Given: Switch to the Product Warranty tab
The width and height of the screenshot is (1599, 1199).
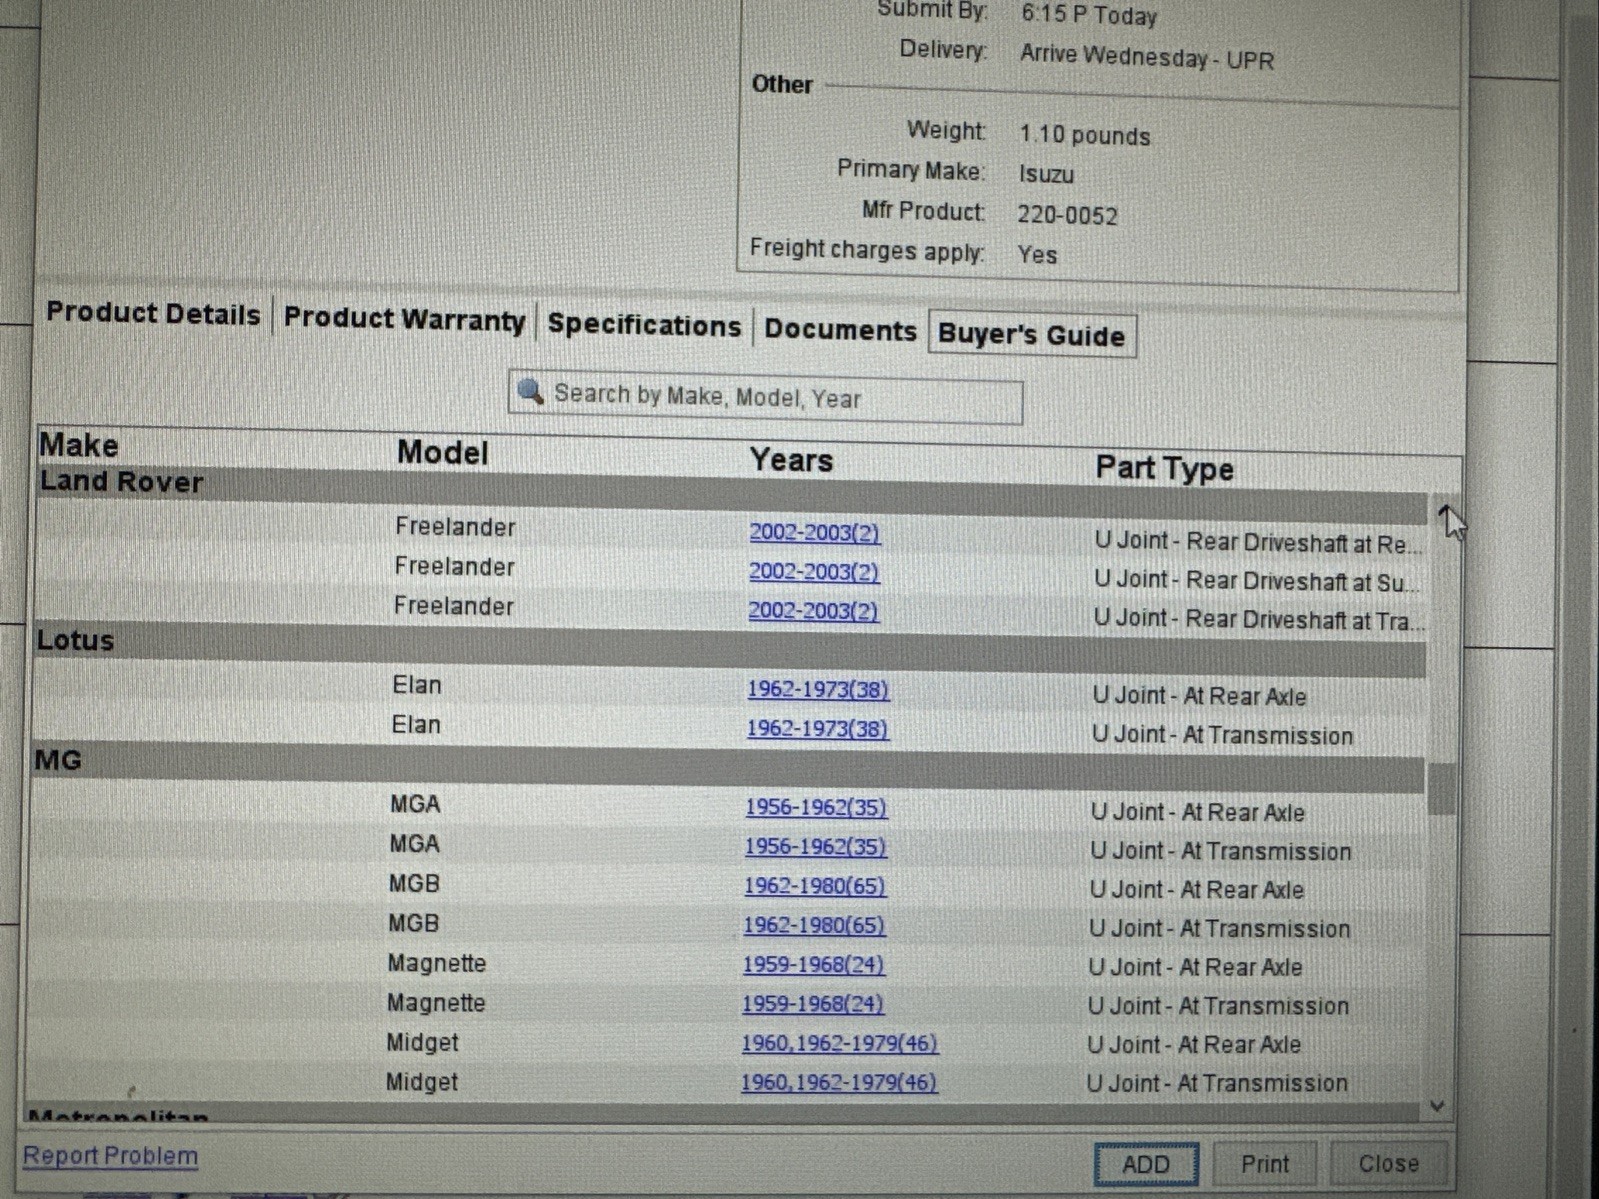Looking at the screenshot, I should click(404, 319).
